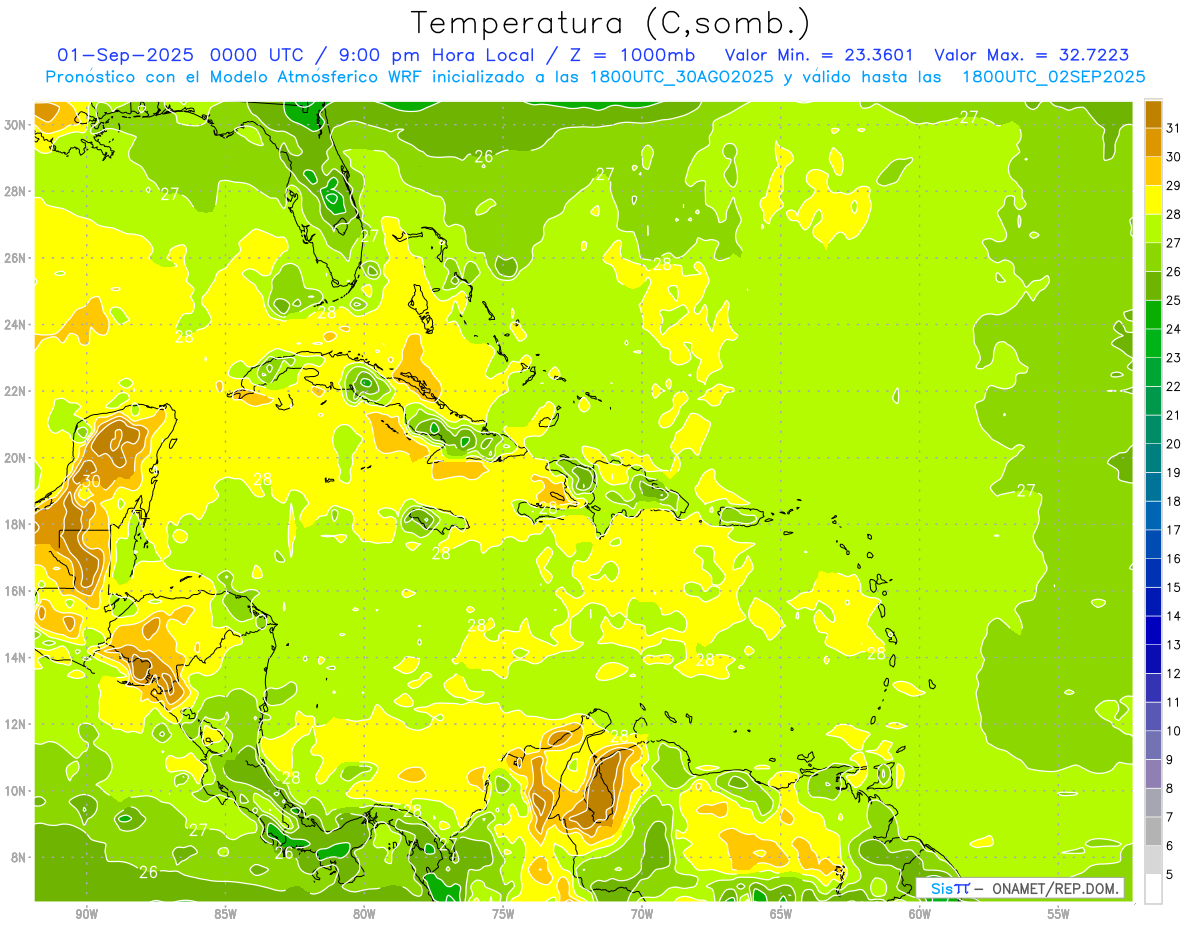Click the "Valor Max. = 32.7223" text
Screen dimensions: 1200x927
(x=1031, y=55)
